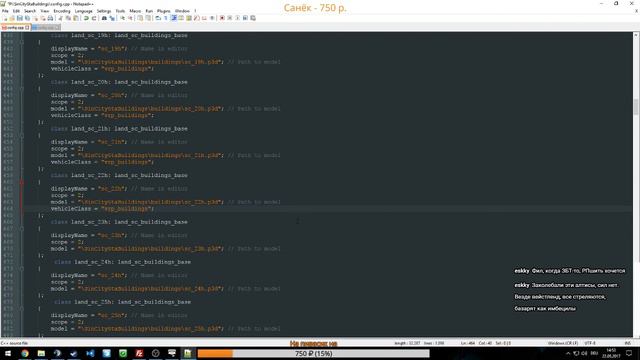
Task: Open the Encoding menu
Action: click(x=62, y=11)
